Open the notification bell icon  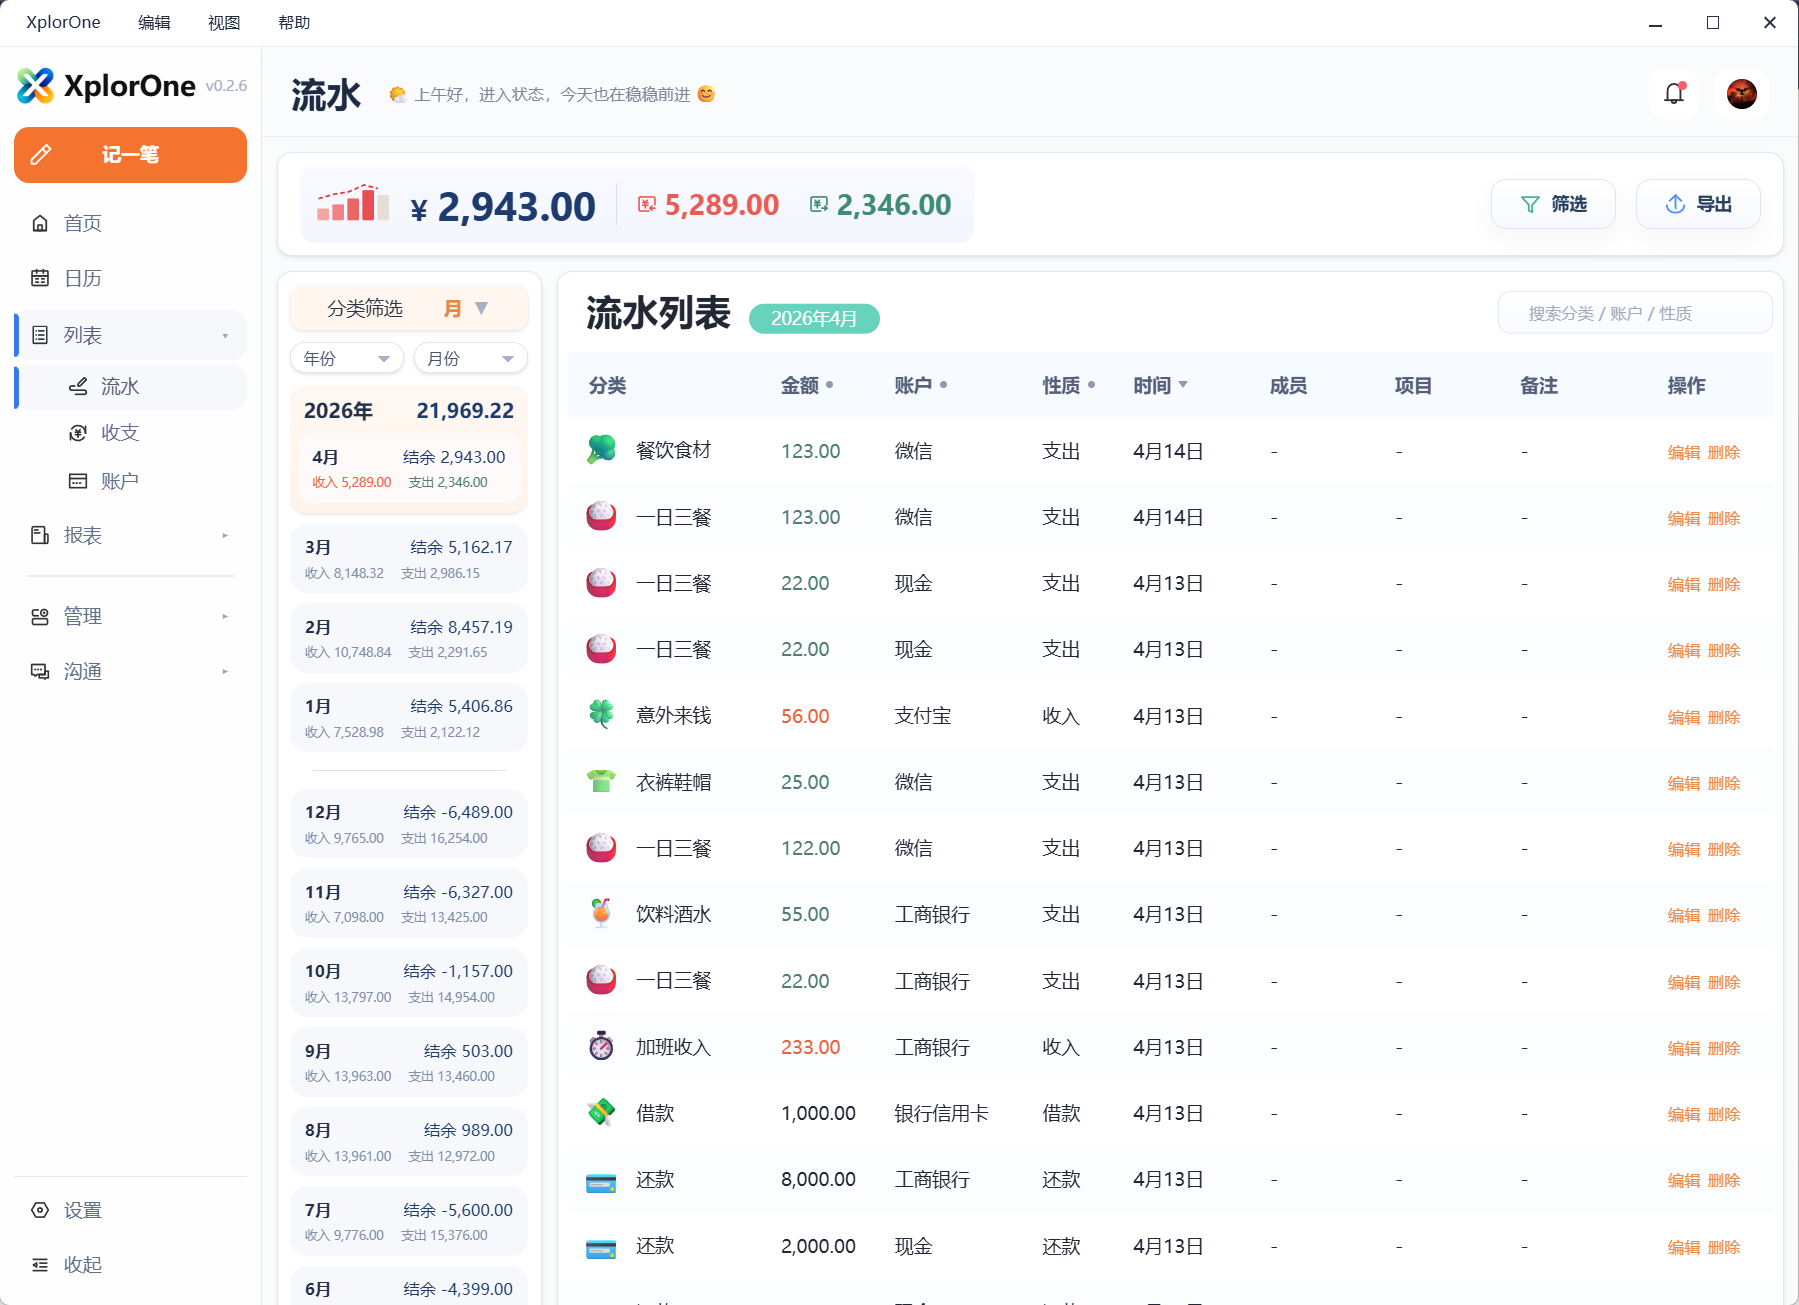point(1673,93)
